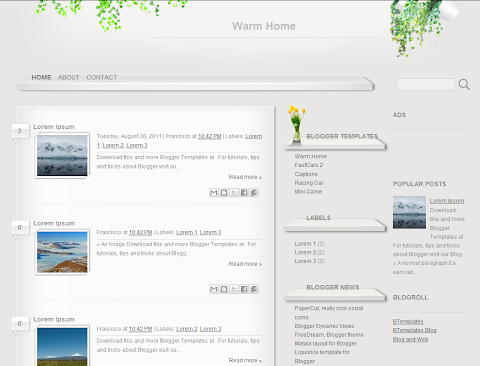
Task: Open Racing Car template link
Action: point(309,183)
